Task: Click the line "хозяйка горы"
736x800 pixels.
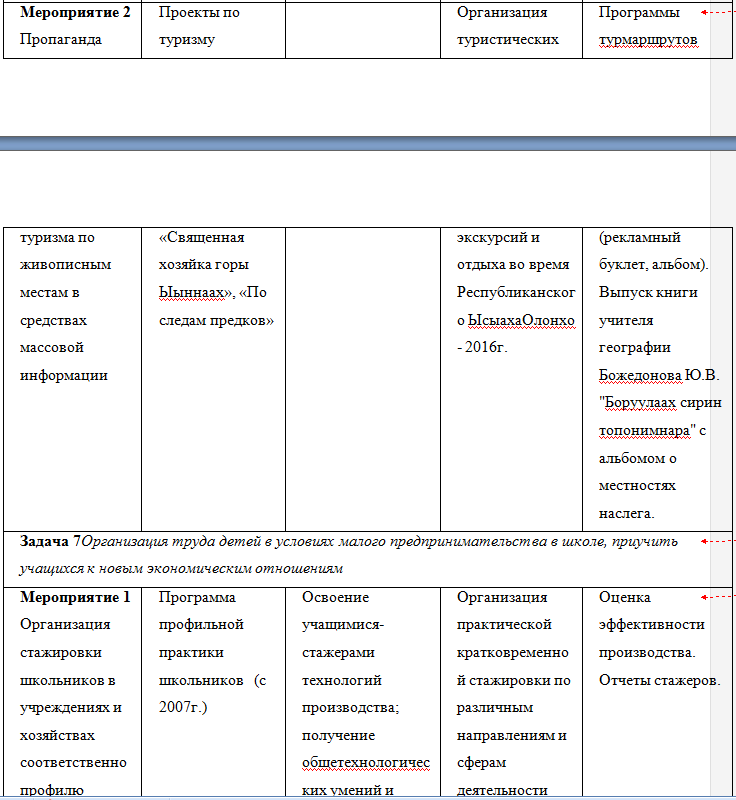Action: point(204,265)
